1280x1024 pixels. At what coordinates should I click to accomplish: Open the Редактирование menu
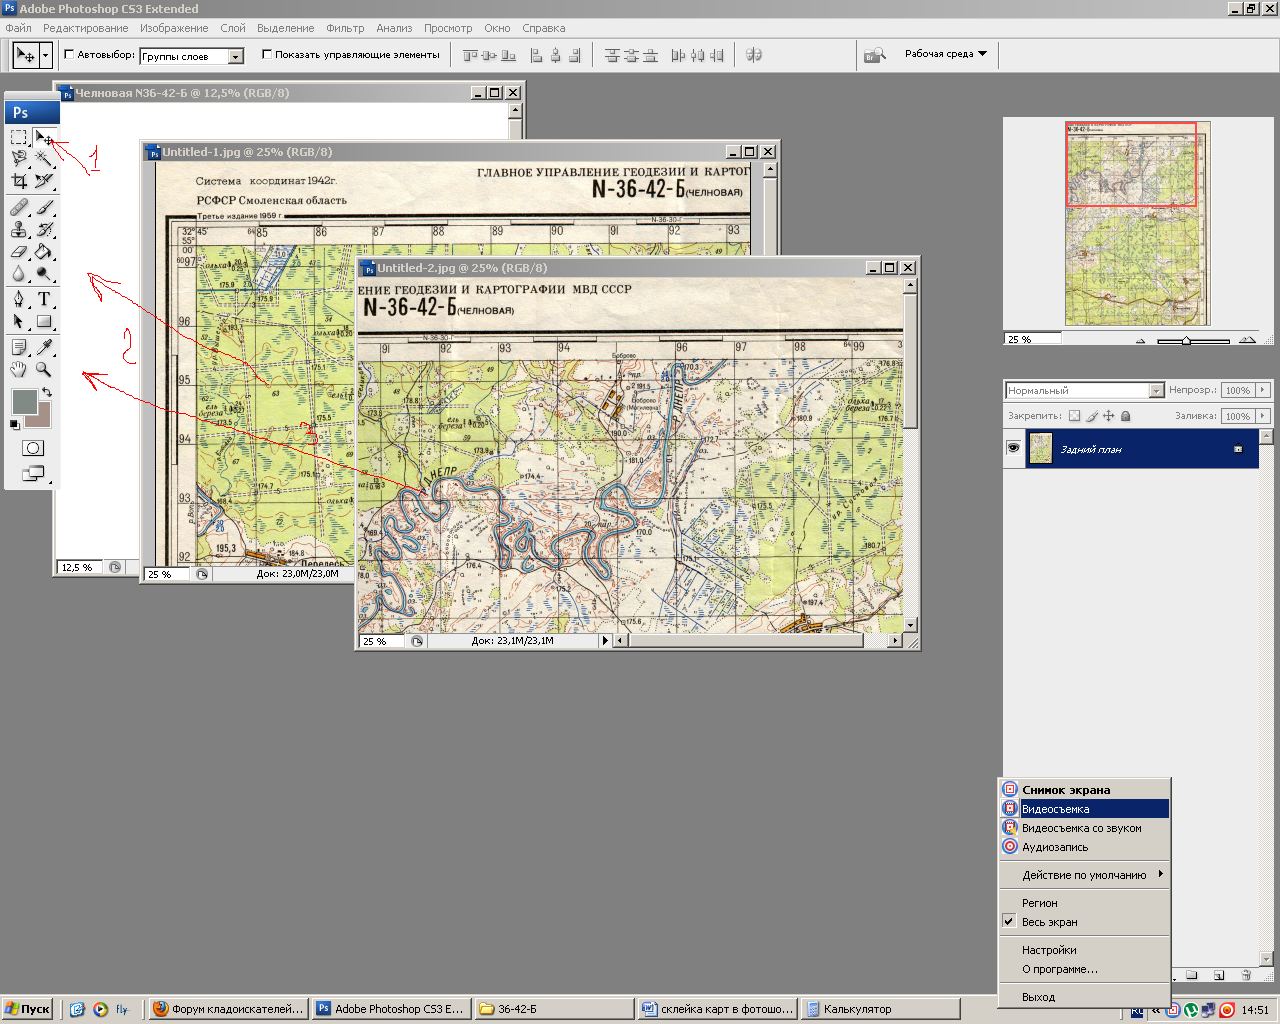pyautogui.click(x=84, y=28)
